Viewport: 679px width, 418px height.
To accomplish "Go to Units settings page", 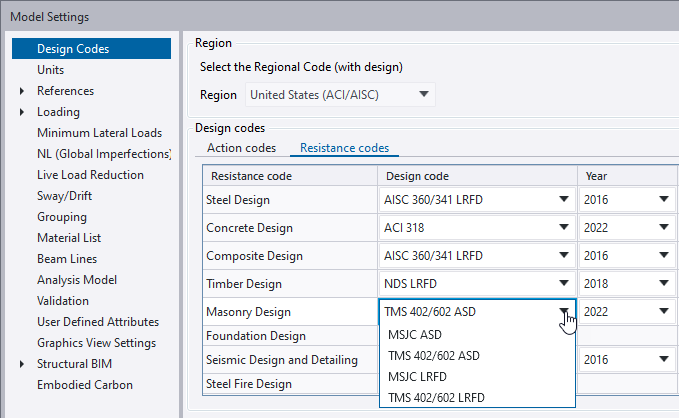I will [x=50, y=70].
